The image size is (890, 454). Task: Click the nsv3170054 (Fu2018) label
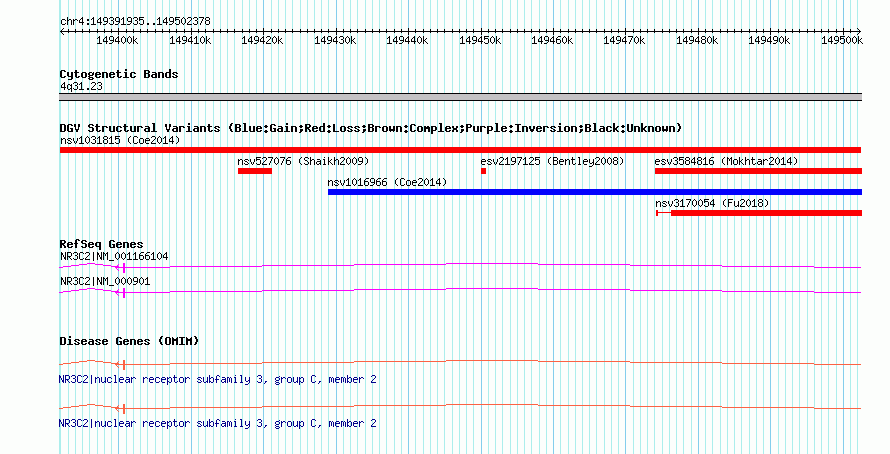click(712, 203)
